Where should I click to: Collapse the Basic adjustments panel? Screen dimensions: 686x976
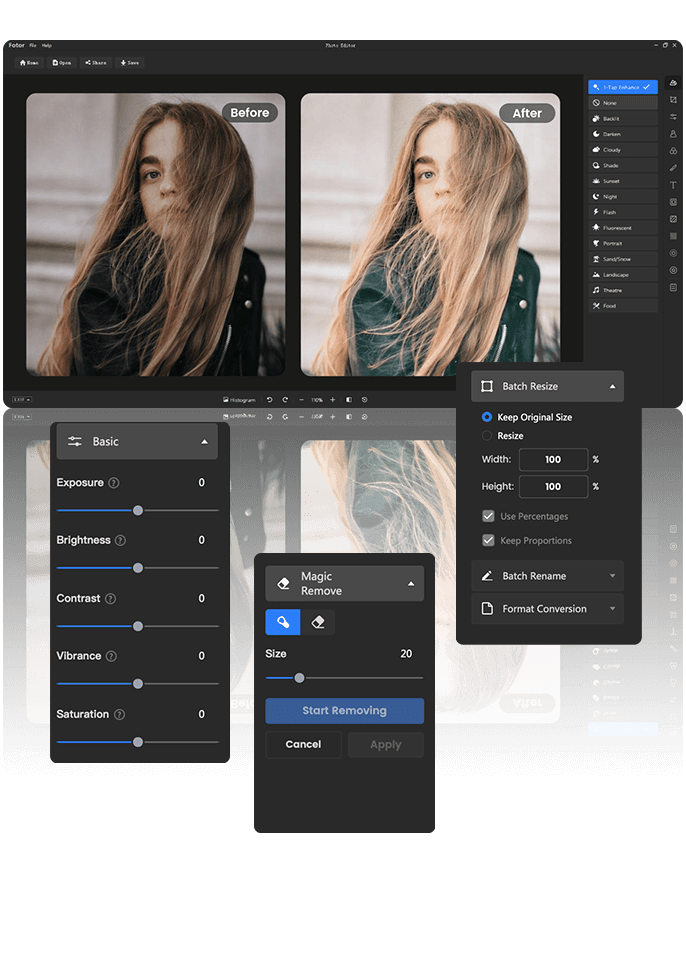(x=204, y=442)
